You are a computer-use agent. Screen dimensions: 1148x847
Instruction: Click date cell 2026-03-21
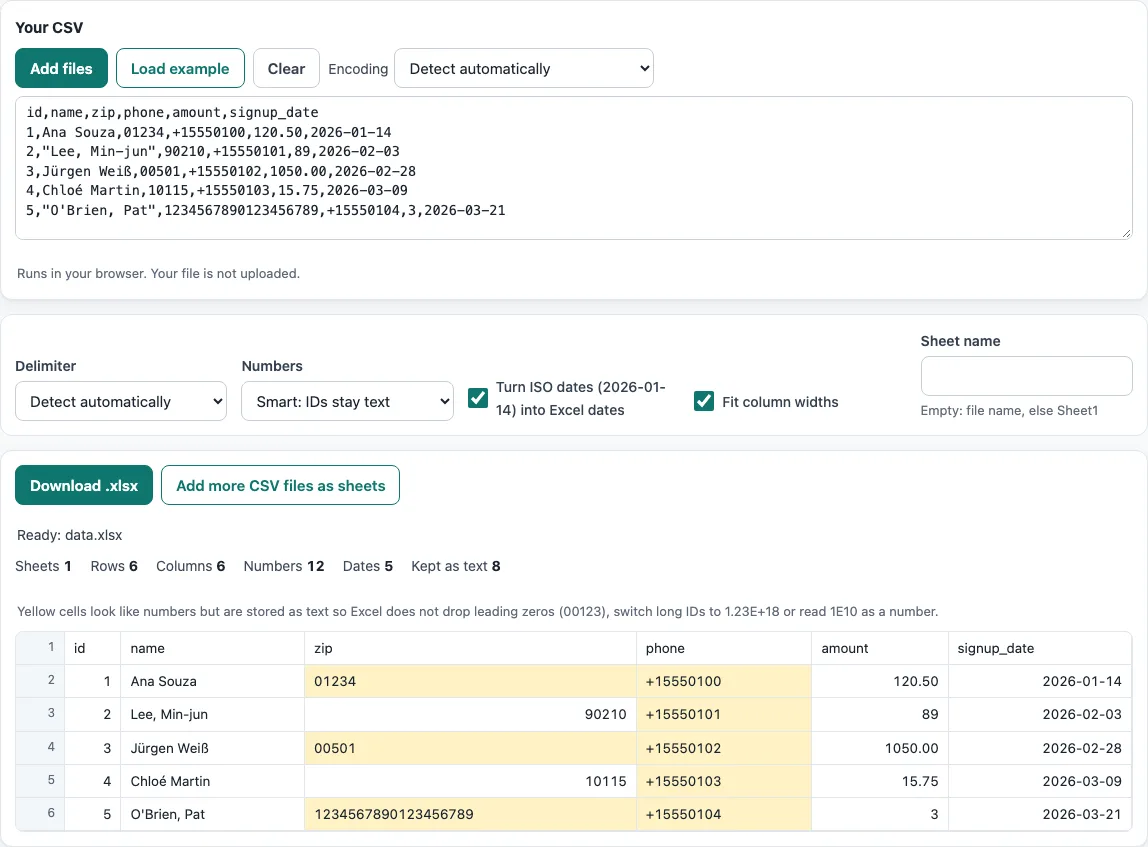pyautogui.click(x=1040, y=814)
